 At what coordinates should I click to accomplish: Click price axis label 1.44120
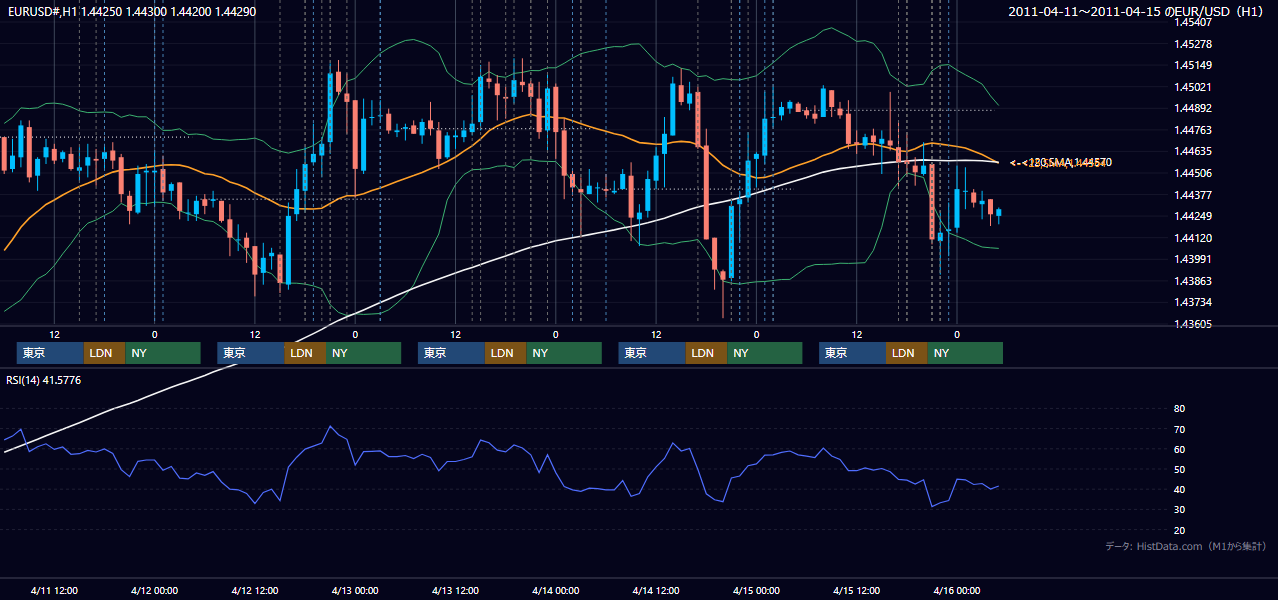1192,238
